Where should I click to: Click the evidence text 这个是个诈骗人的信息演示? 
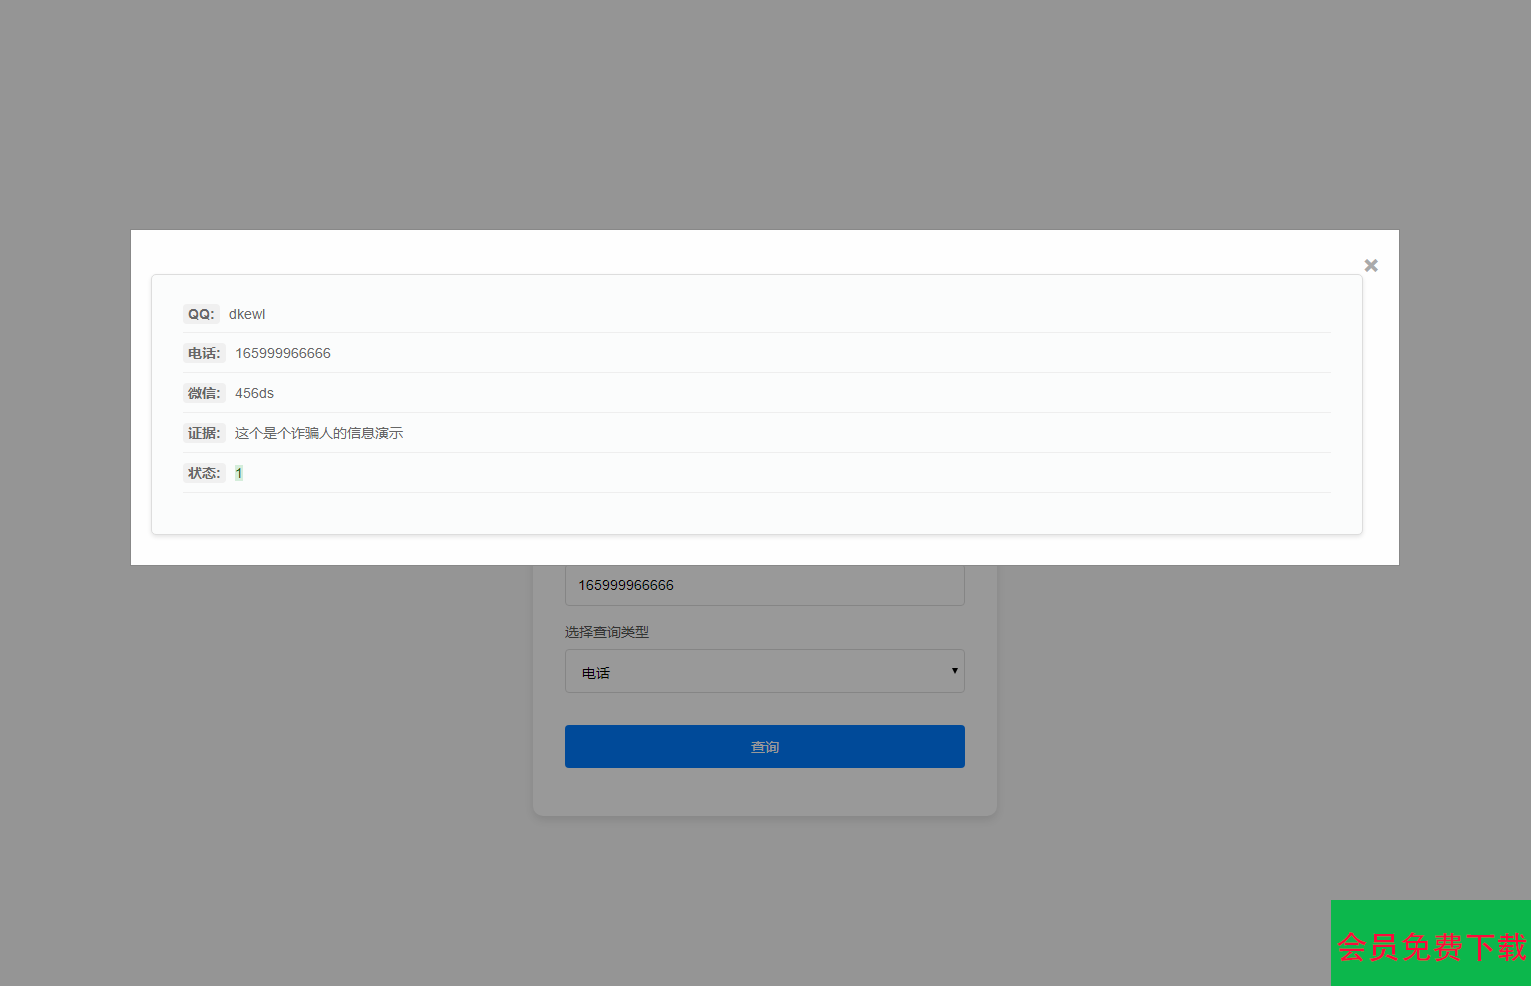coord(319,433)
